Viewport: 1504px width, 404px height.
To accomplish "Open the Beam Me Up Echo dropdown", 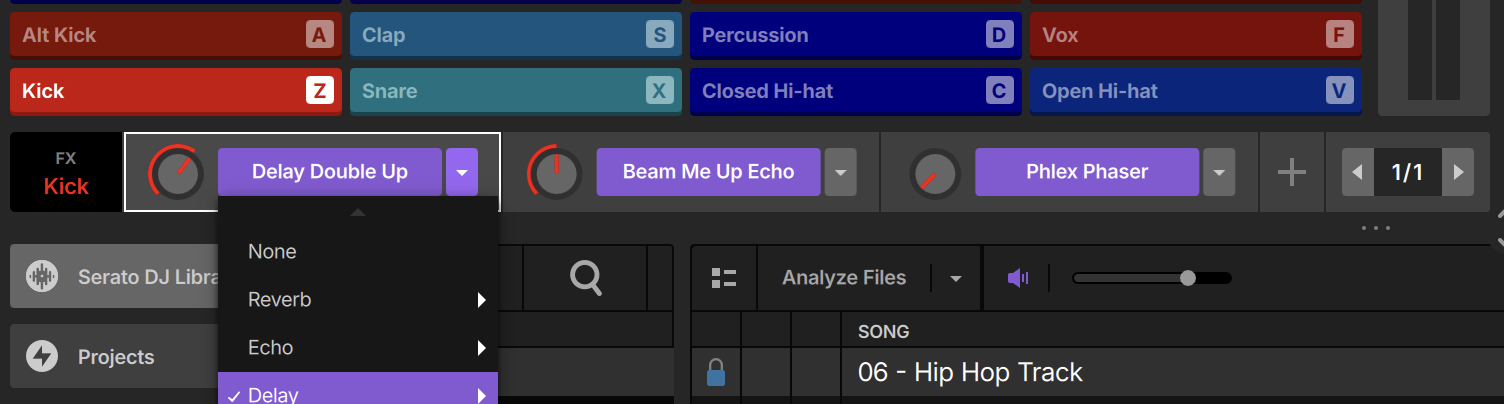I will [840, 172].
